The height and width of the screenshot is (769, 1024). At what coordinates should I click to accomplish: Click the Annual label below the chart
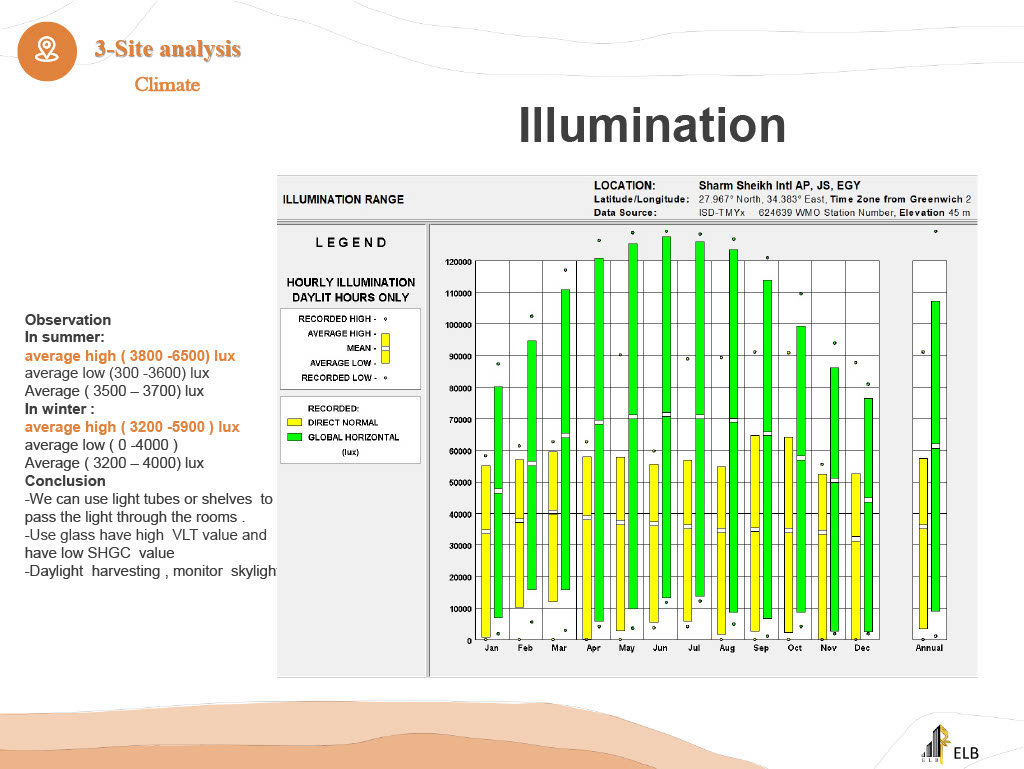929,648
